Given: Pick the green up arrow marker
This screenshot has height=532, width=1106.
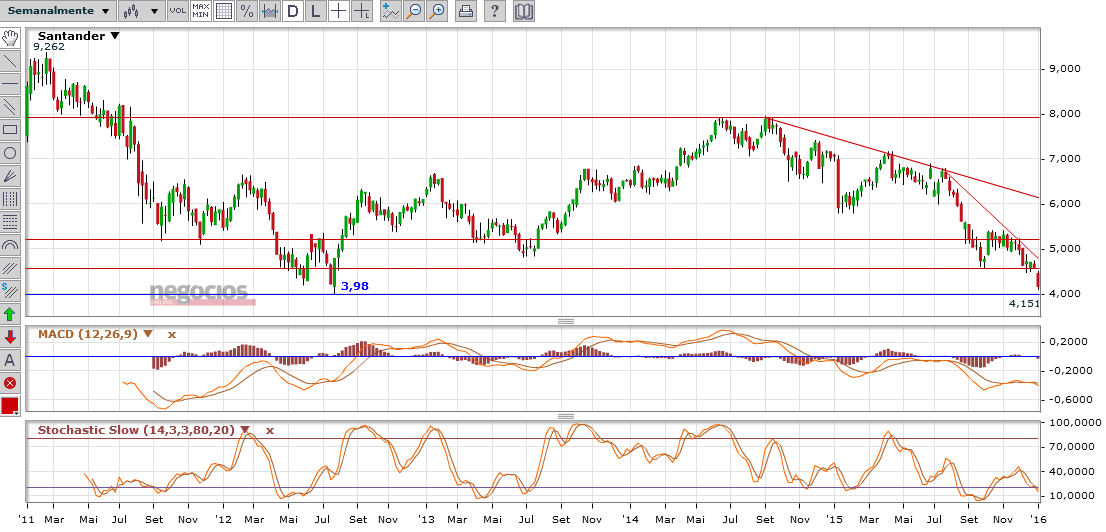Looking at the screenshot, I should tap(10, 314).
